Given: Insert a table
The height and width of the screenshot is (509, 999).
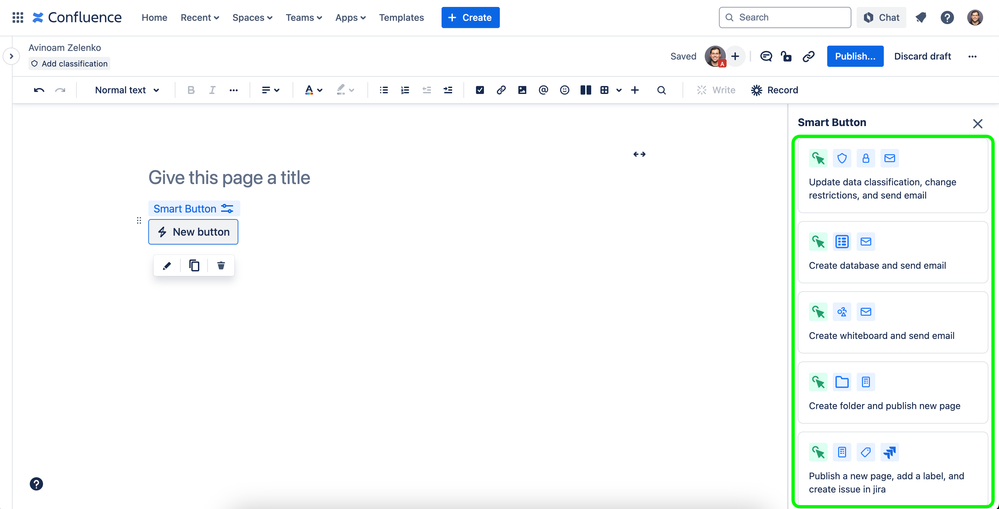Looking at the screenshot, I should (x=604, y=90).
